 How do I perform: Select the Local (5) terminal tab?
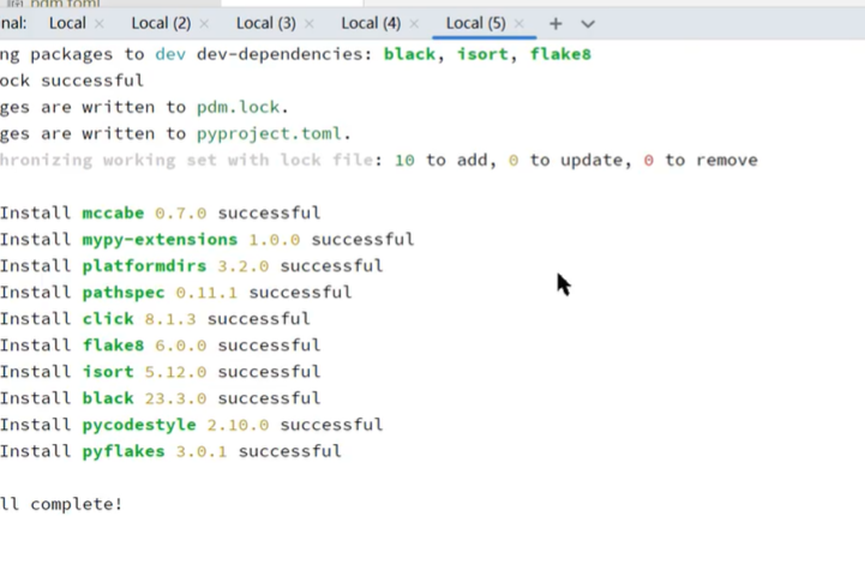click(x=476, y=23)
